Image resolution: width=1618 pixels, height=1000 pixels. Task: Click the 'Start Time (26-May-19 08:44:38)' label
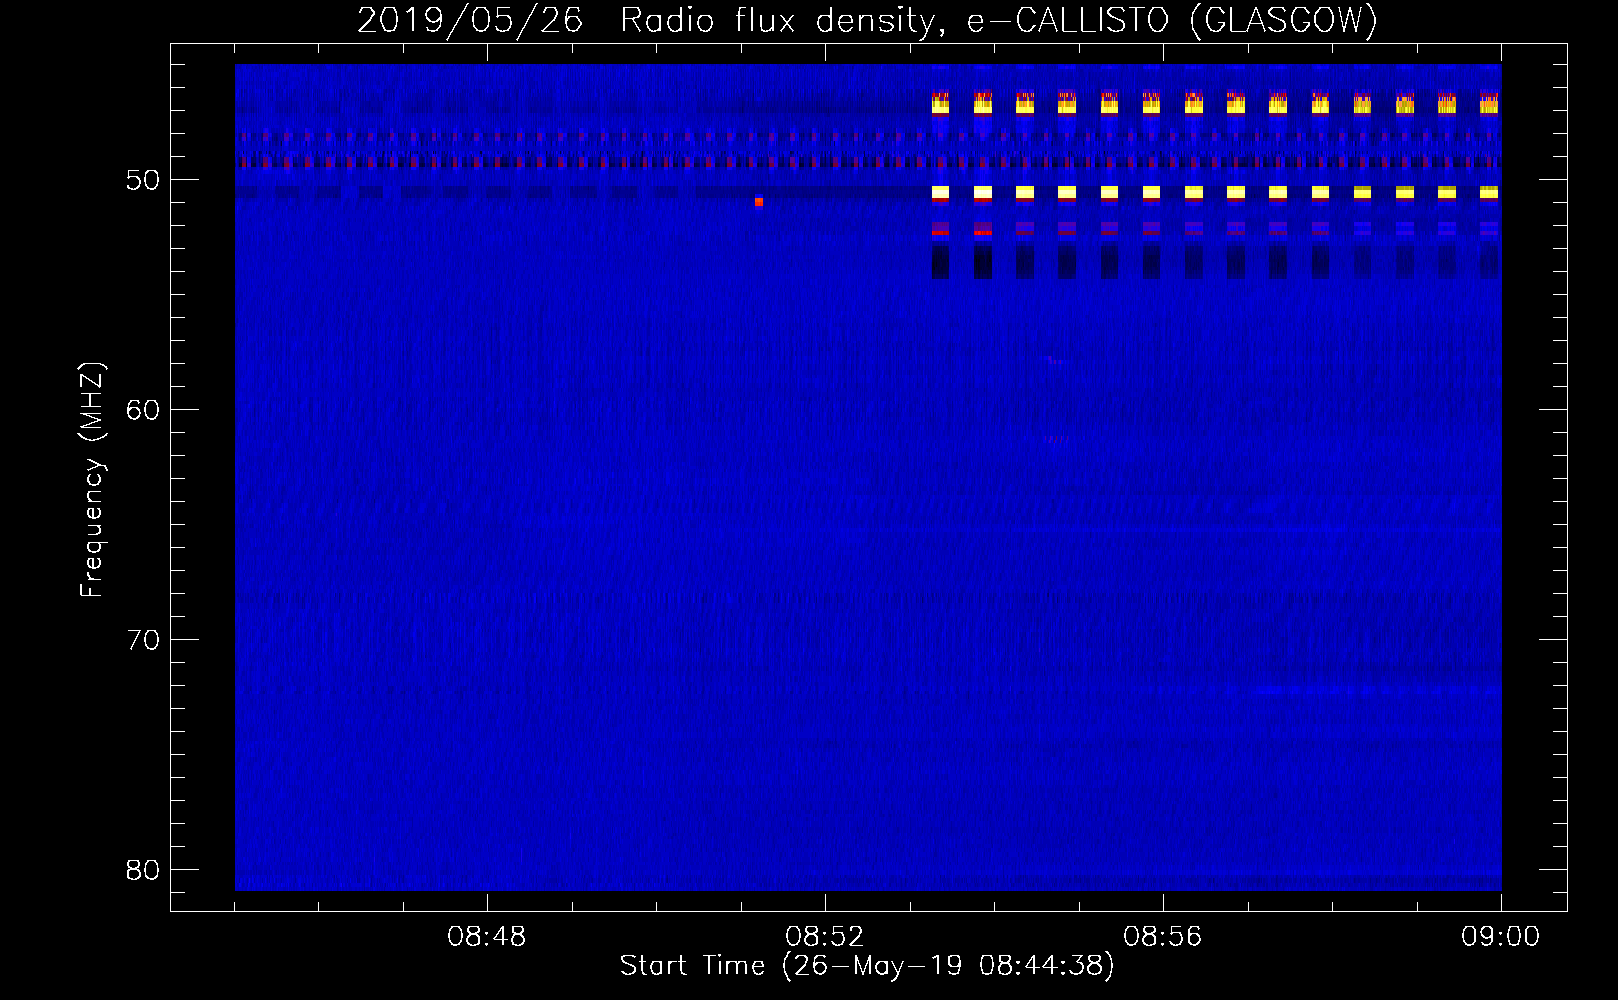[x=867, y=966]
